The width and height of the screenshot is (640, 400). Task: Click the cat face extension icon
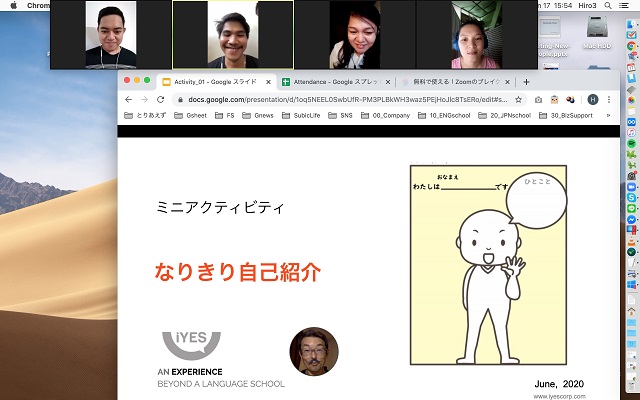click(554, 100)
